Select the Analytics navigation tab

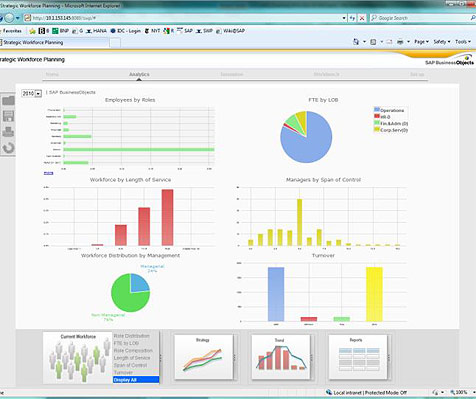point(139,74)
